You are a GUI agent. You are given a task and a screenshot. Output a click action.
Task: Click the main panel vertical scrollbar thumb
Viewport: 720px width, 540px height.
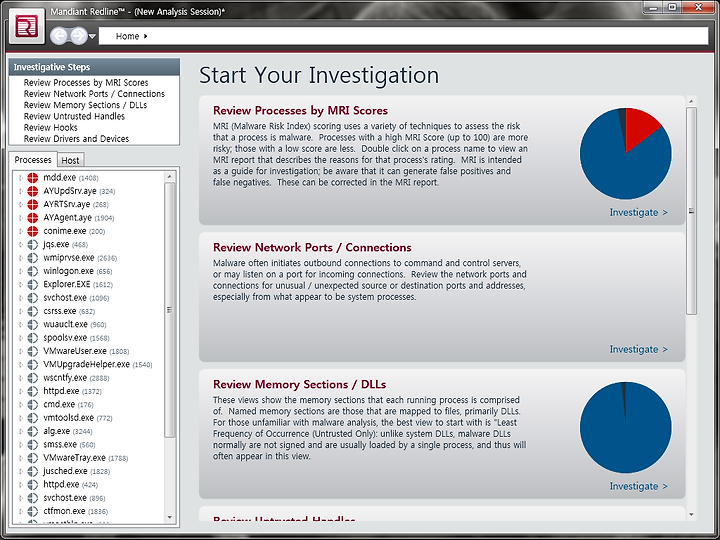point(691,211)
